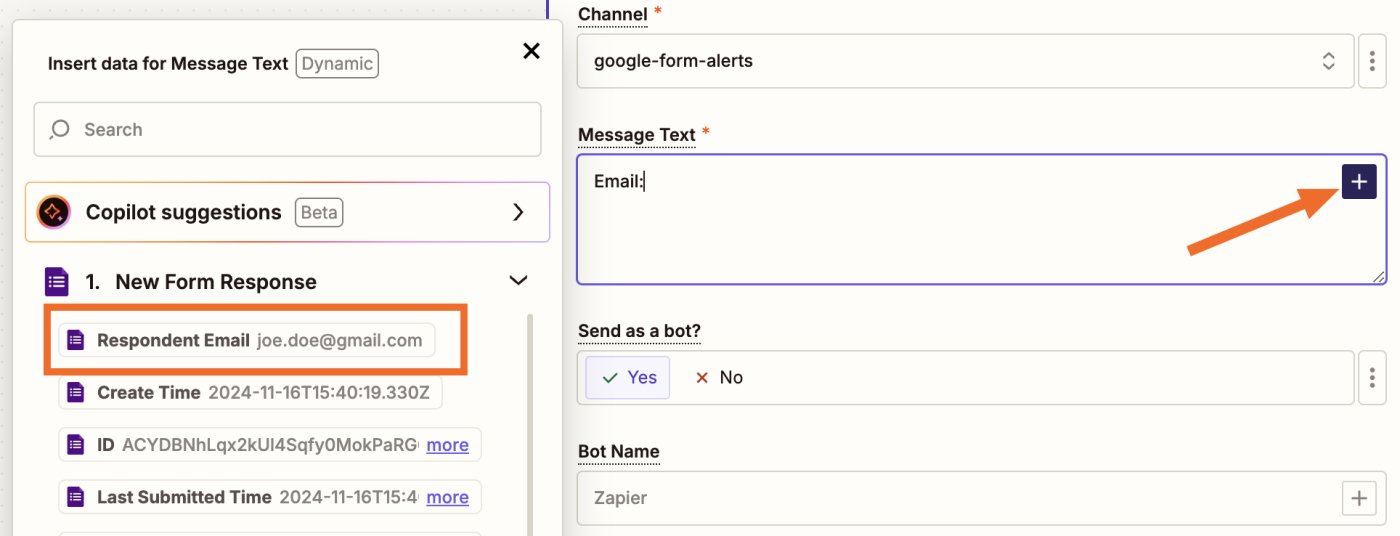This screenshot has height=536, width=1400.
Task: Show more of the ID value
Action: tap(447, 445)
